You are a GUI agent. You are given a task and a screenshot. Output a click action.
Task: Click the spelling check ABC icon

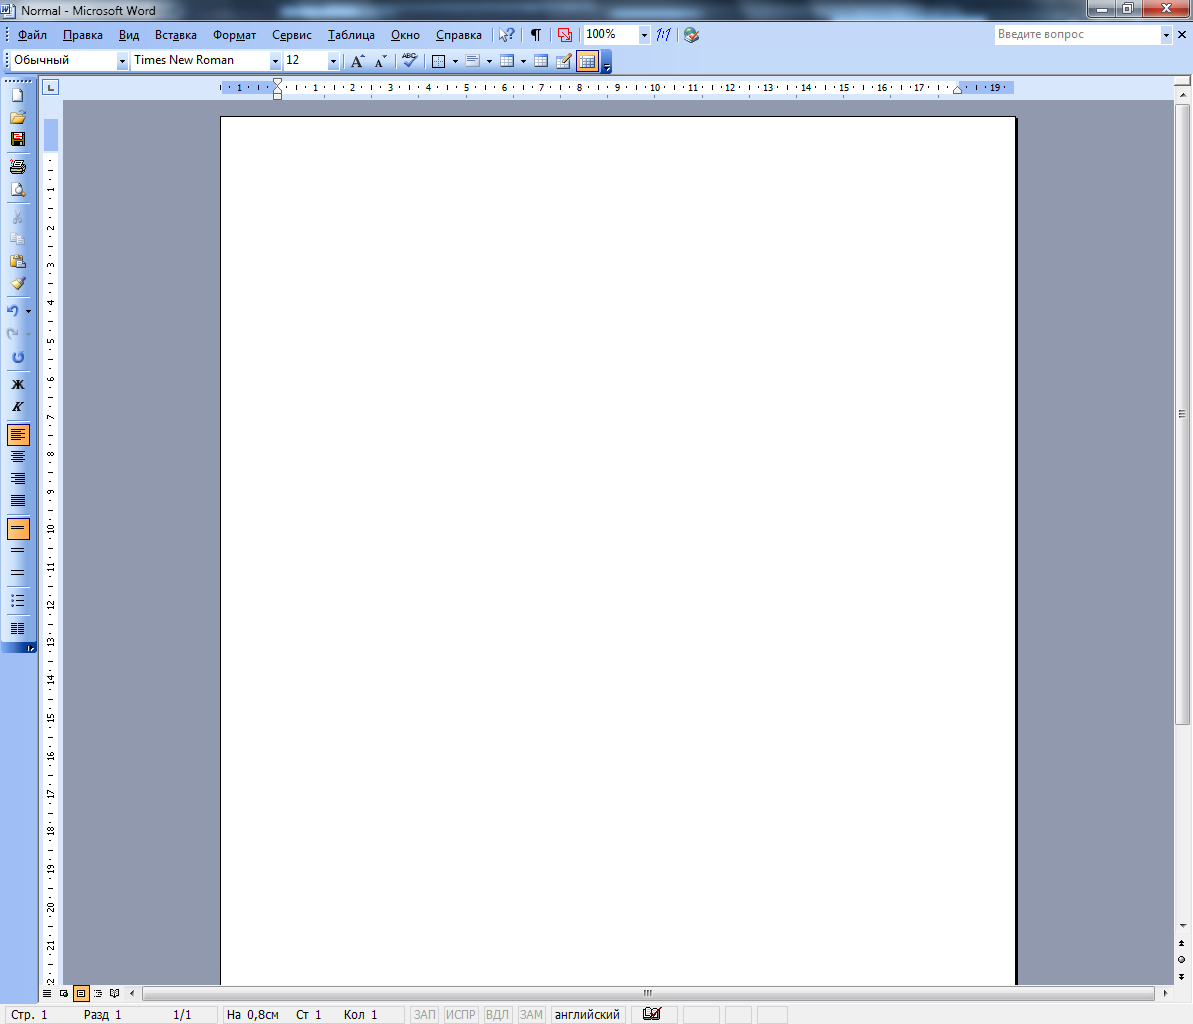click(409, 61)
